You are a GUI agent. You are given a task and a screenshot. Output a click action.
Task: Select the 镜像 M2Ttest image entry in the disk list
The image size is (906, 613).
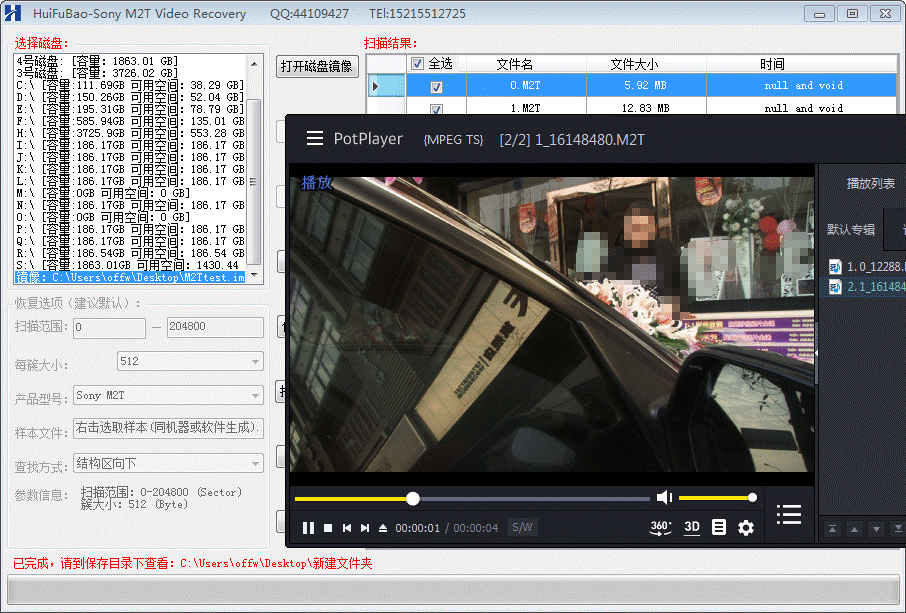click(130, 277)
